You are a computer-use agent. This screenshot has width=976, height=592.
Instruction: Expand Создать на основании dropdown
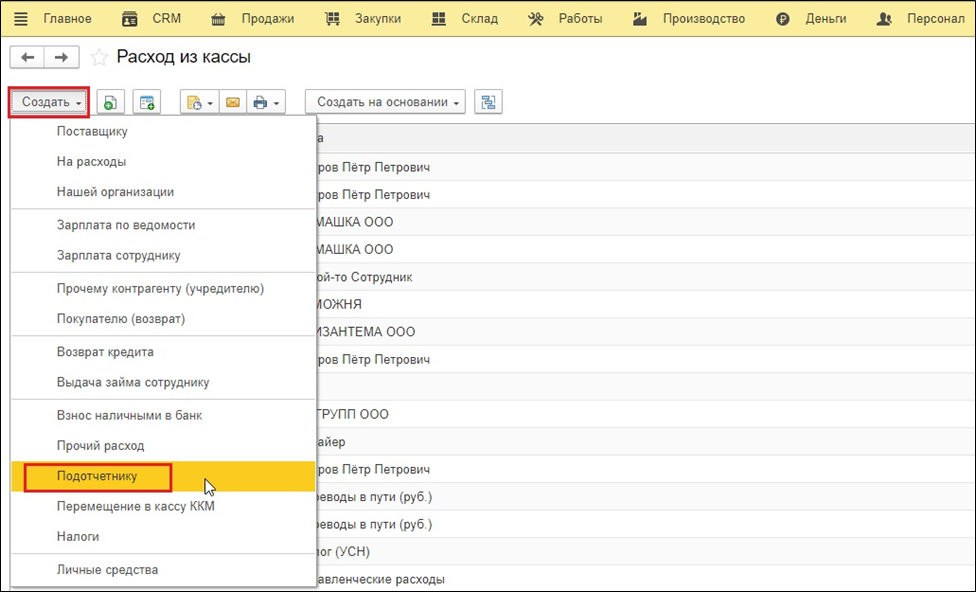coord(385,102)
